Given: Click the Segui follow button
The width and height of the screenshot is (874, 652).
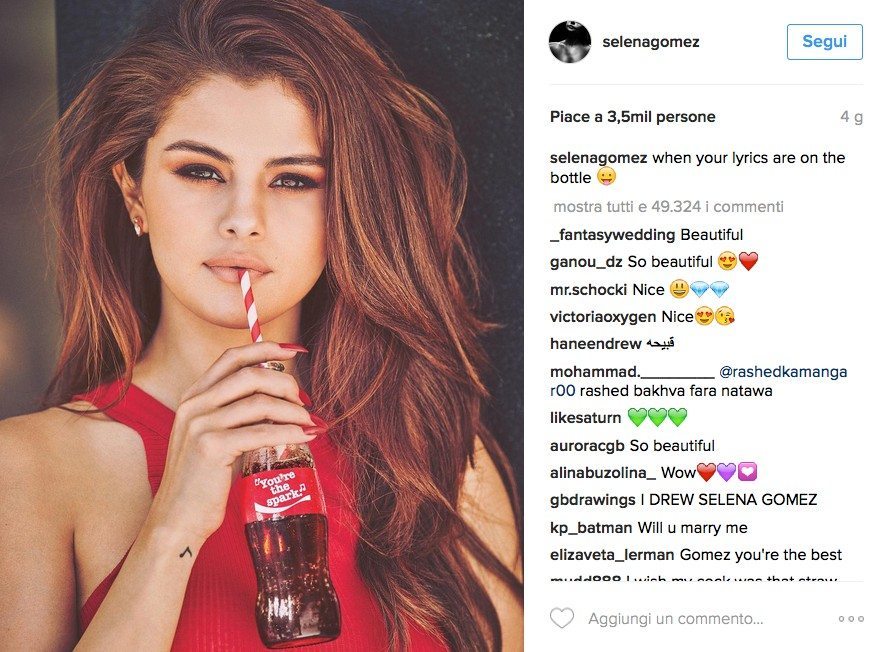Looking at the screenshot, I should click(824, 42).
